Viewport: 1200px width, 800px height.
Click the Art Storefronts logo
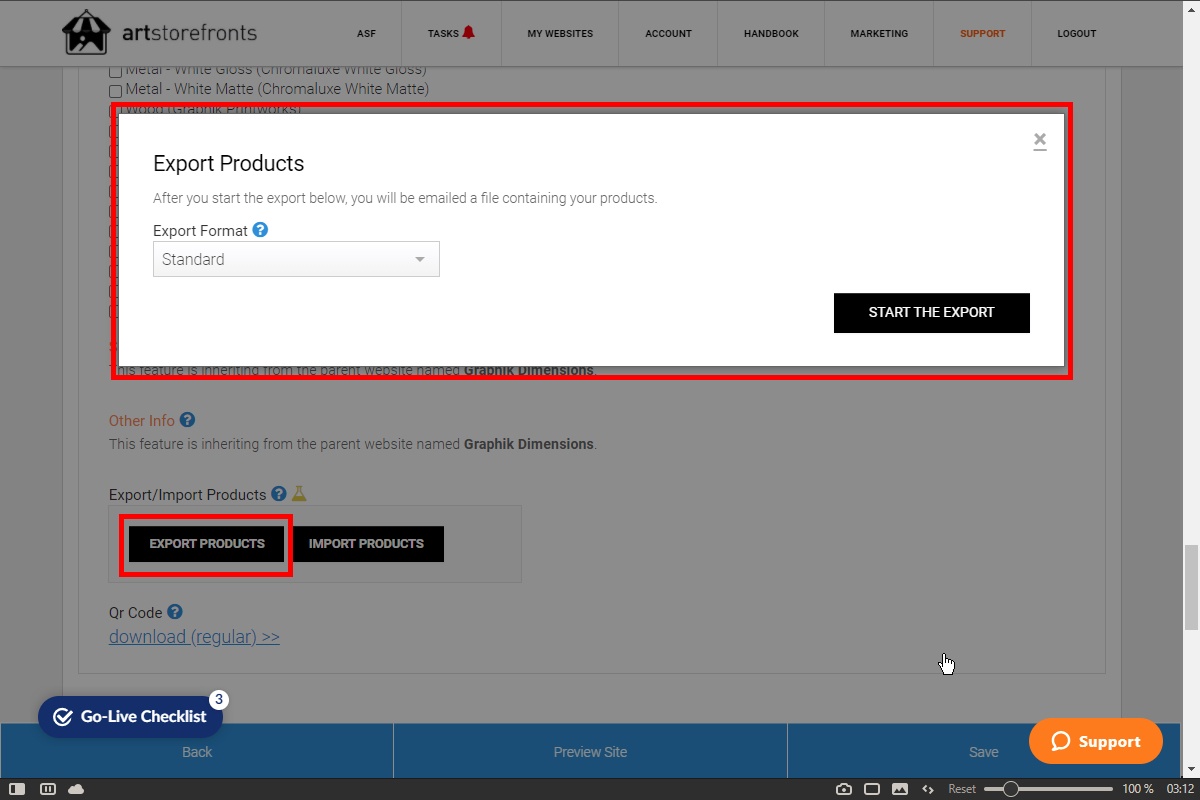click(x=160, y=33)
